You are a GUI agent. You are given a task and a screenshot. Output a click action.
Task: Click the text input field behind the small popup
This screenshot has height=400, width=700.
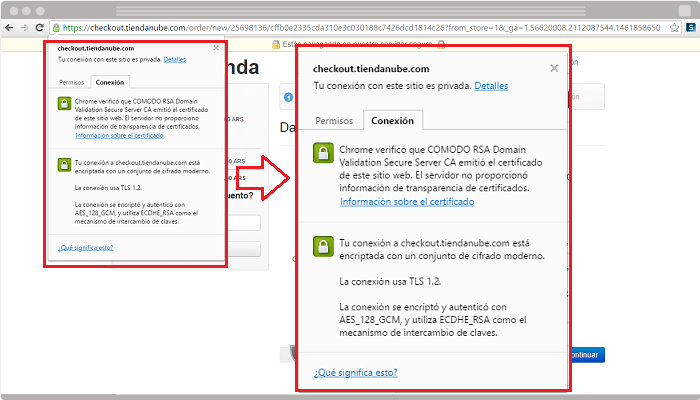pyautogui.click(x=243, y=223)
